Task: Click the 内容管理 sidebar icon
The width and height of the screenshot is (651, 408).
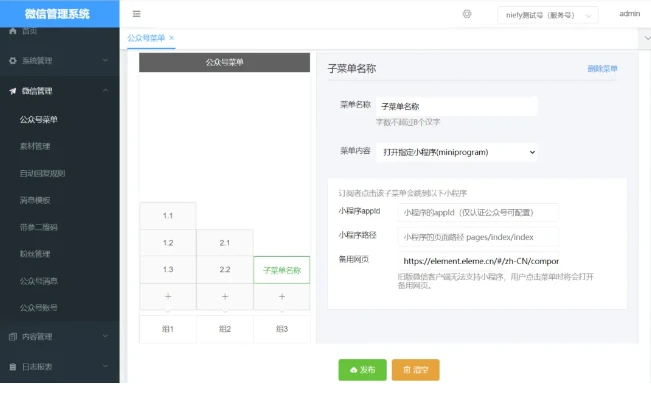Action: pos(12,337)
